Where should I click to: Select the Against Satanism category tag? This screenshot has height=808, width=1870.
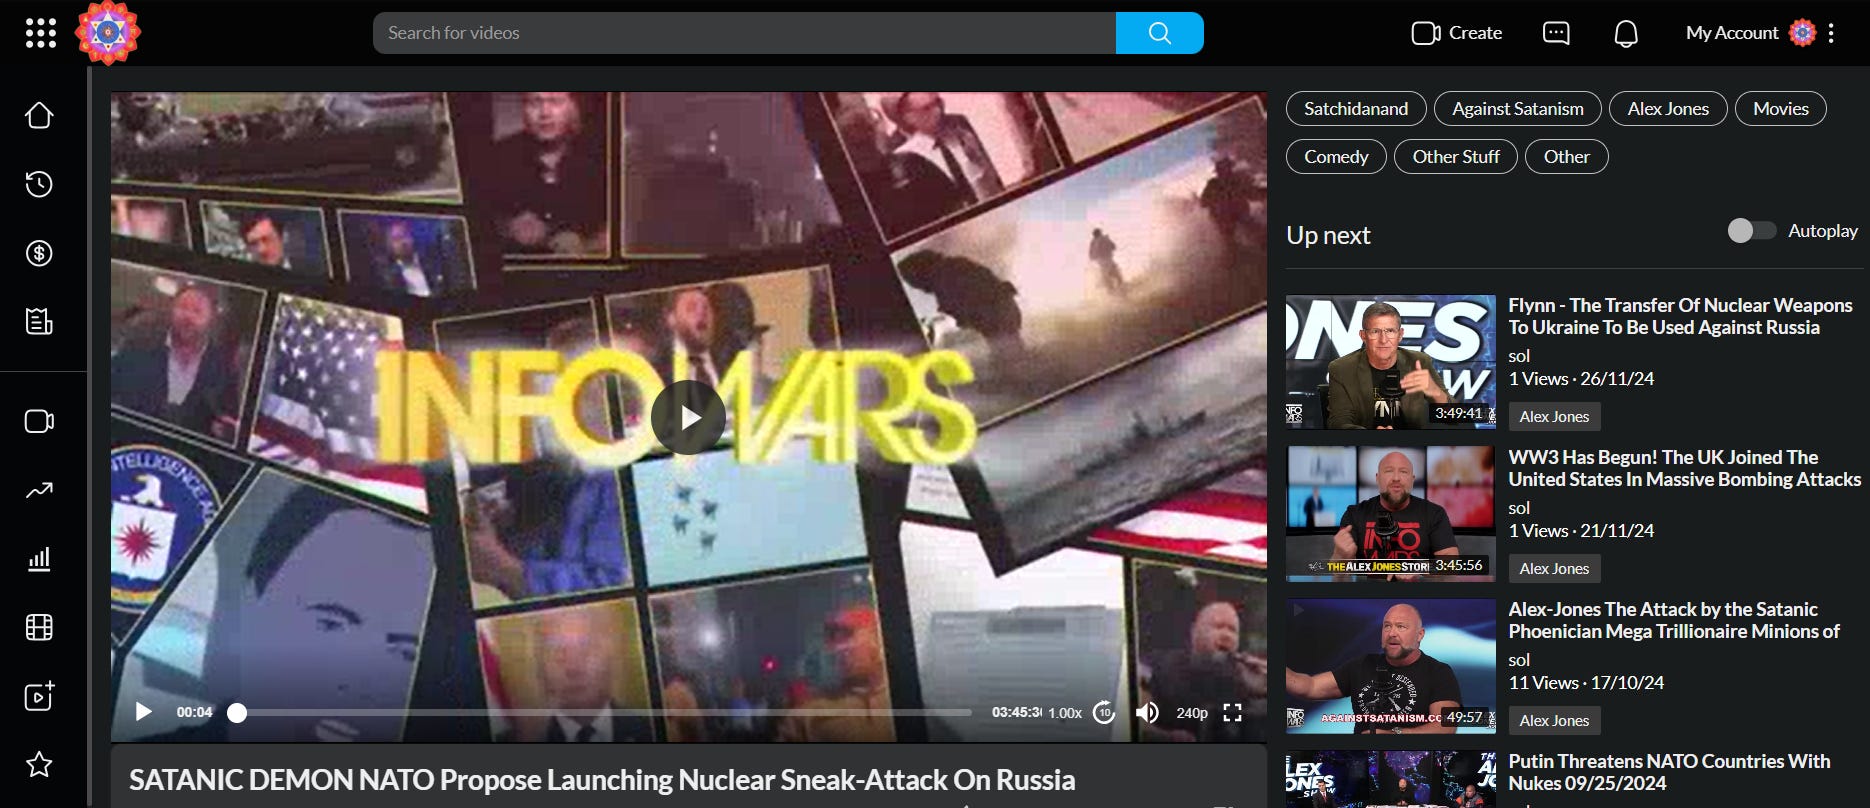tap(1518, 109)
